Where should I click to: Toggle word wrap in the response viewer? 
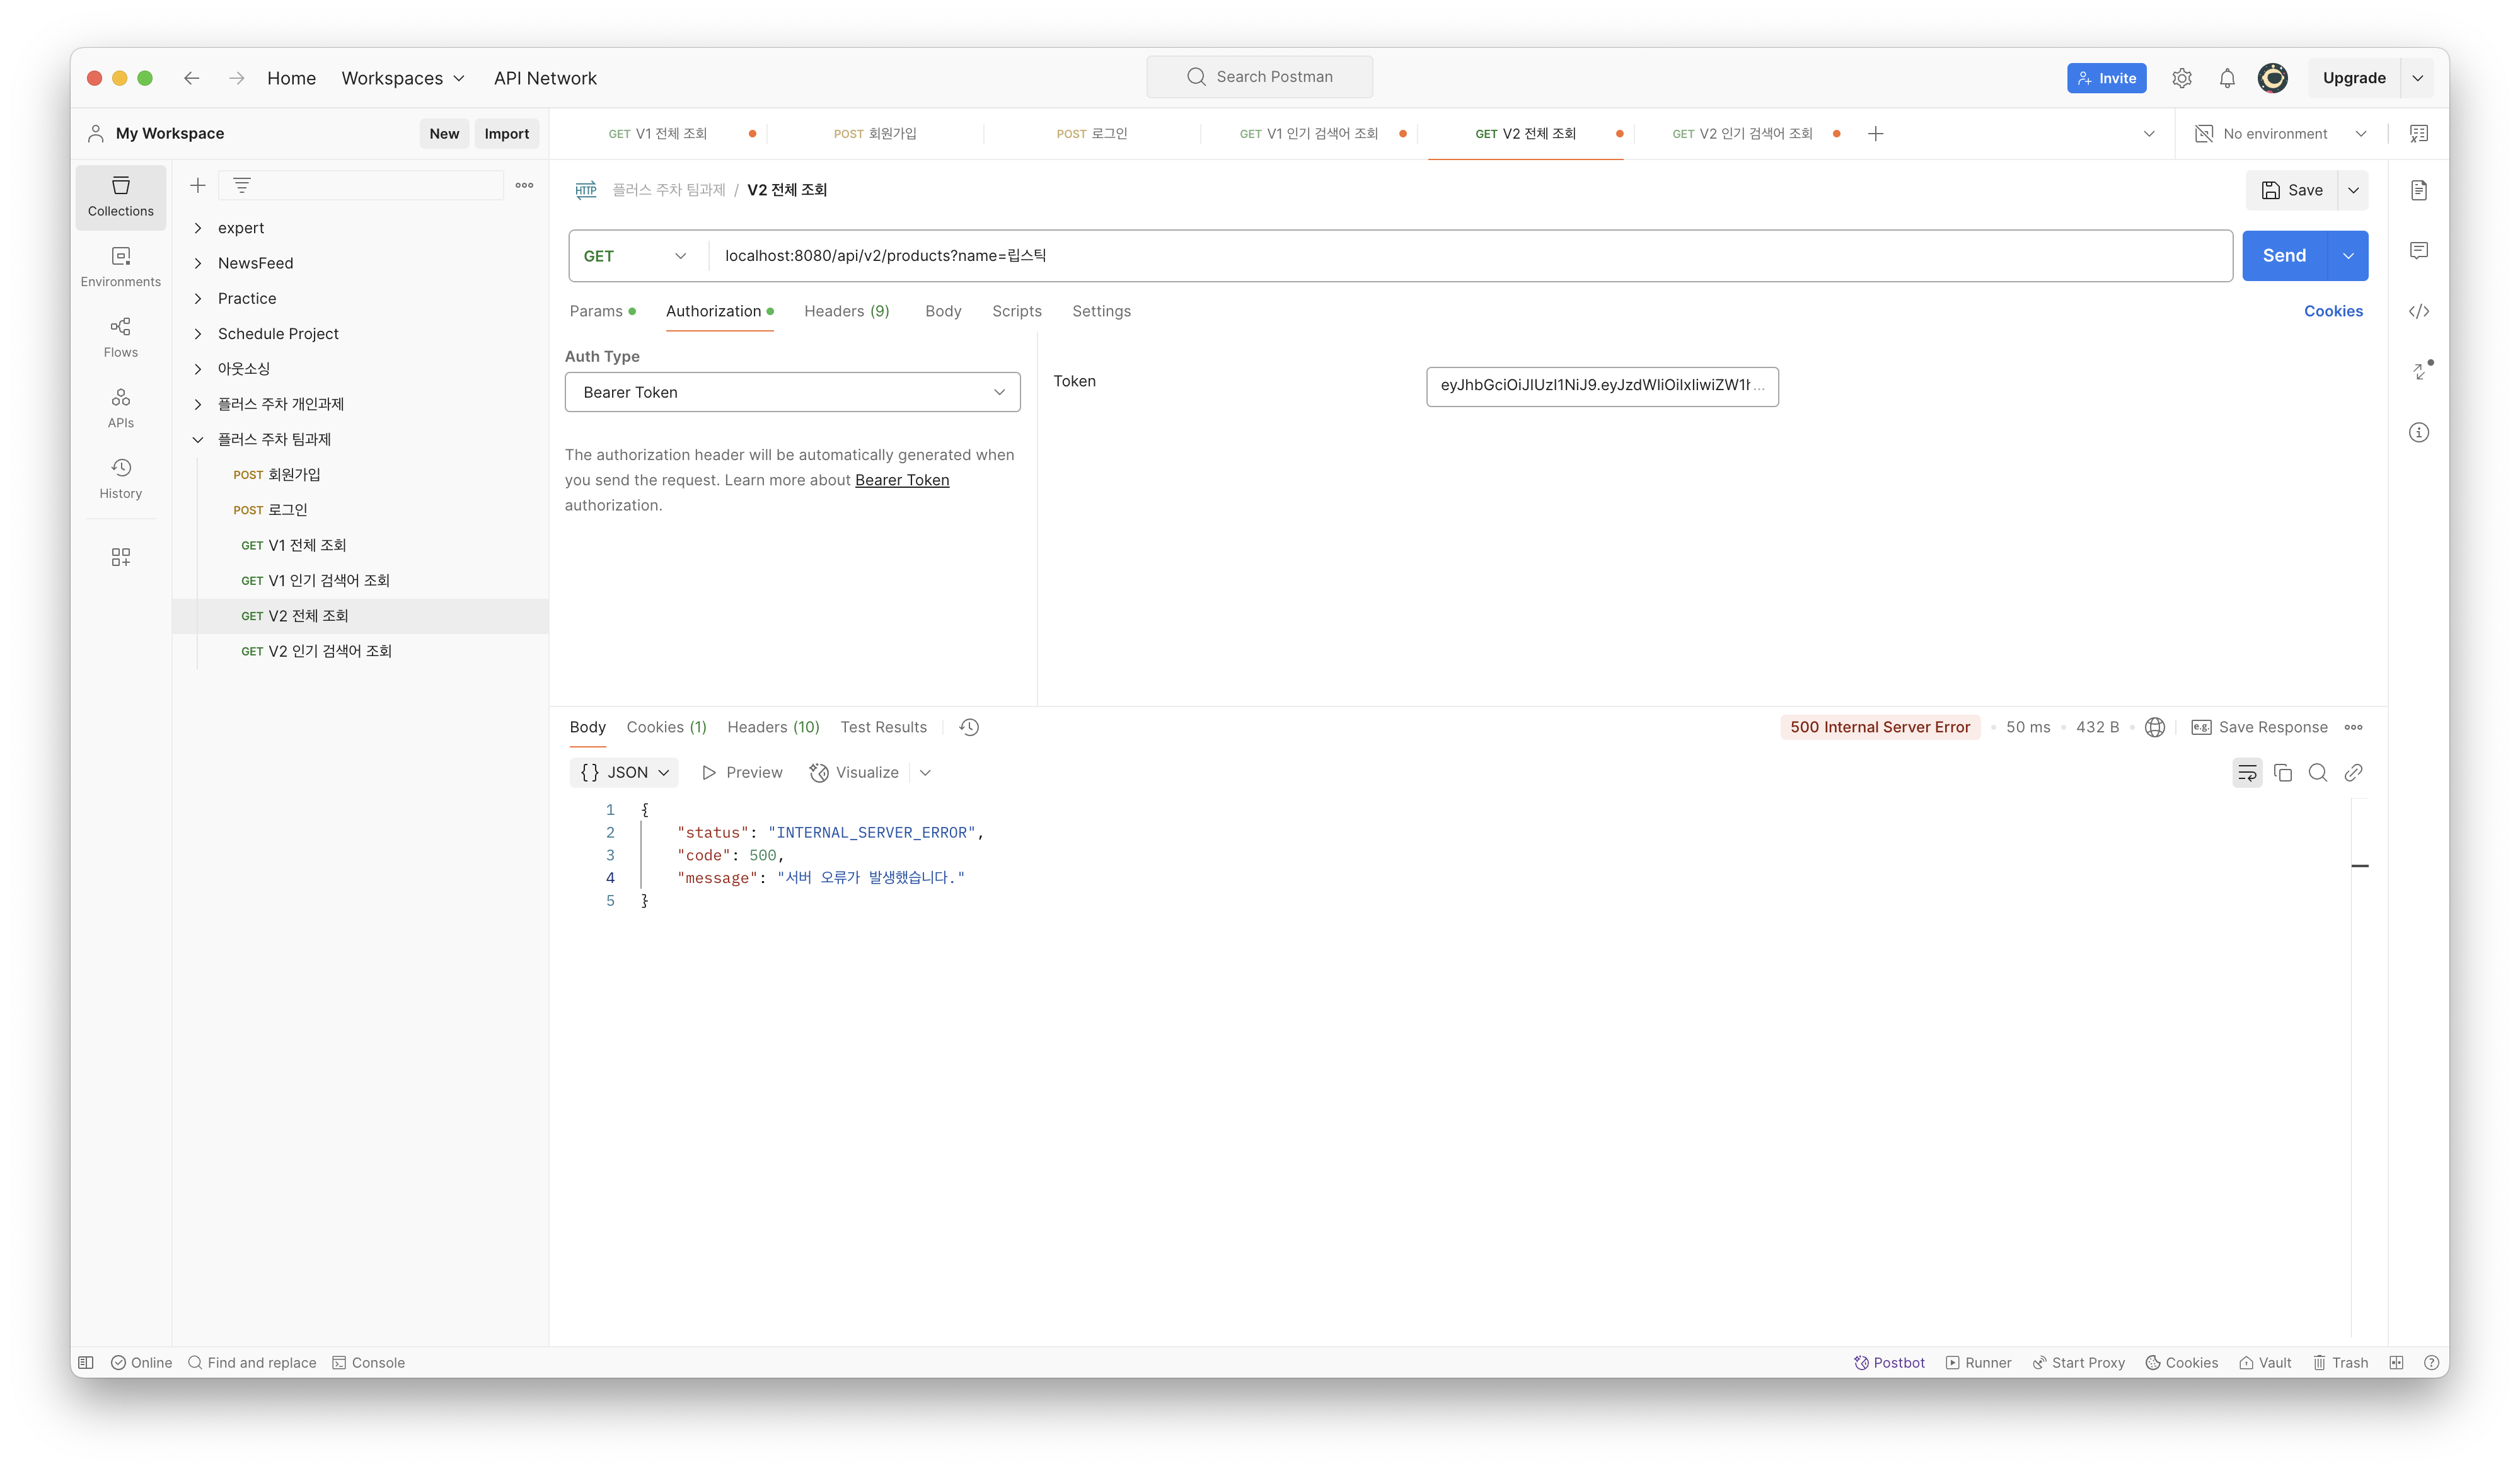[x=2247, y=772]
